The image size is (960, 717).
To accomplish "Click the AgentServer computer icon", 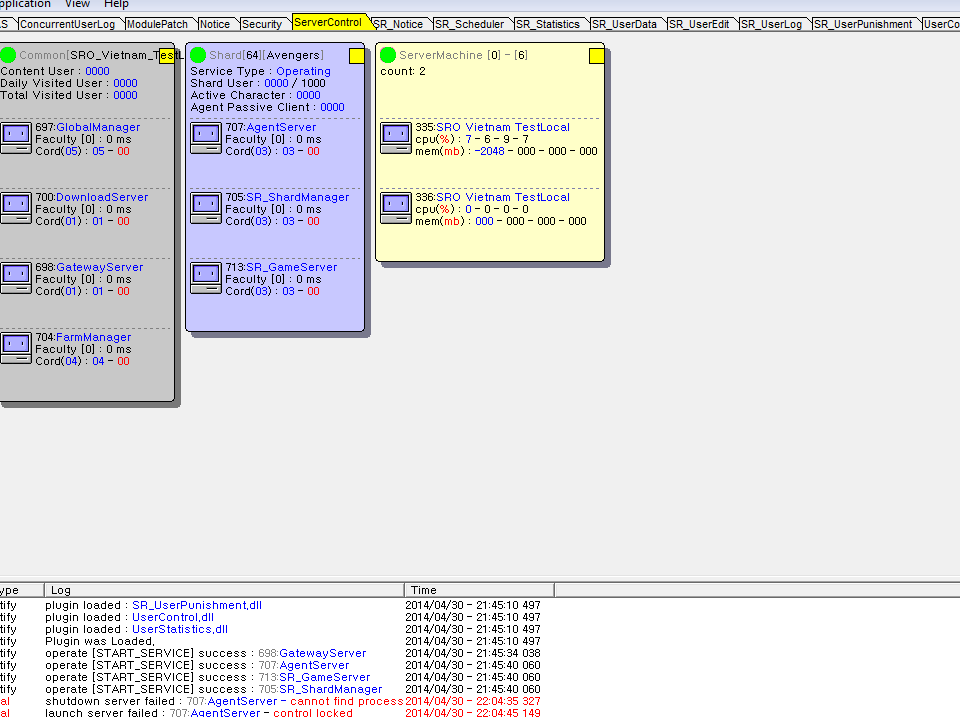I will [x=206, y=138].
